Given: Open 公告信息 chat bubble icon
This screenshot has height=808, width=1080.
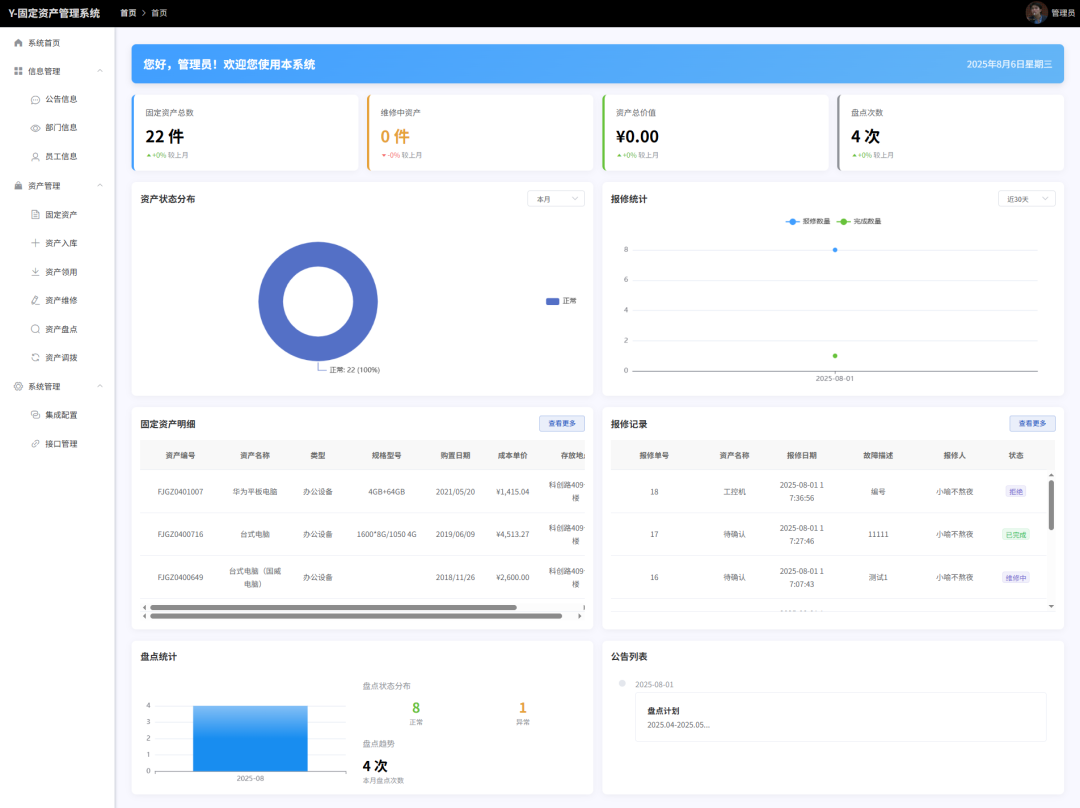Looking at the screenshot, I should [x=35, y=100].
